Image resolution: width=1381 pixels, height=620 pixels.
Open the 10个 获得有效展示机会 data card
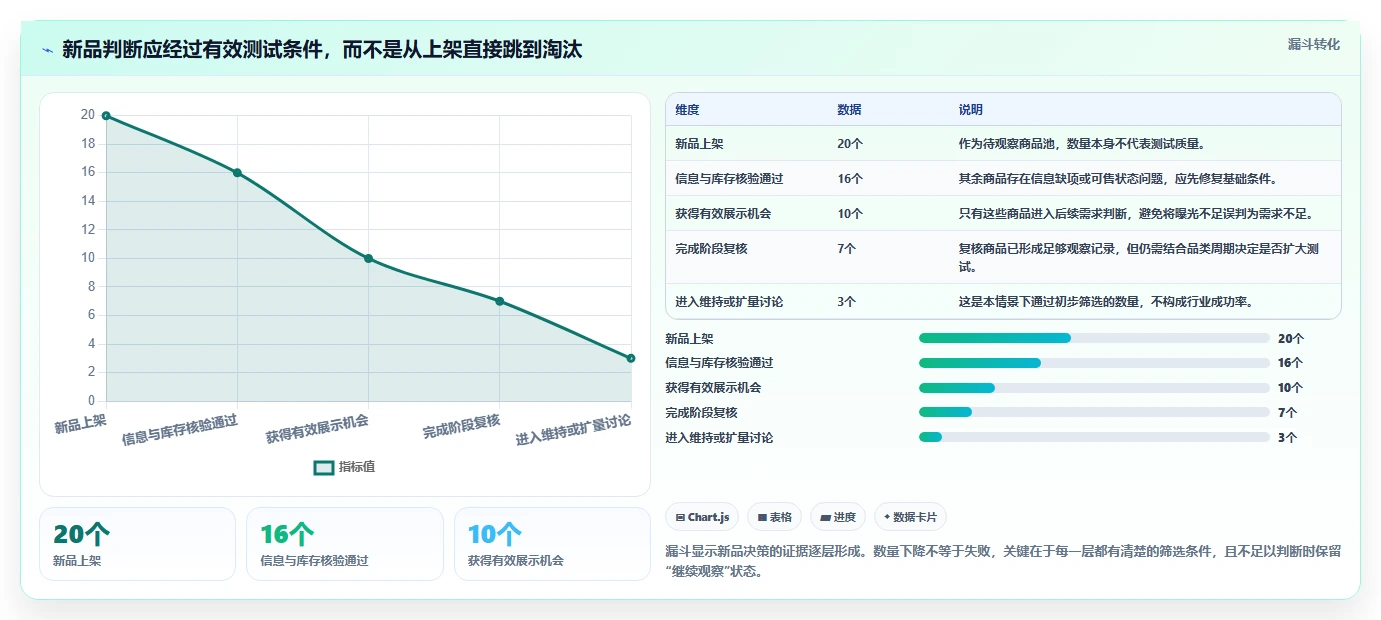(x=552, y=544)
